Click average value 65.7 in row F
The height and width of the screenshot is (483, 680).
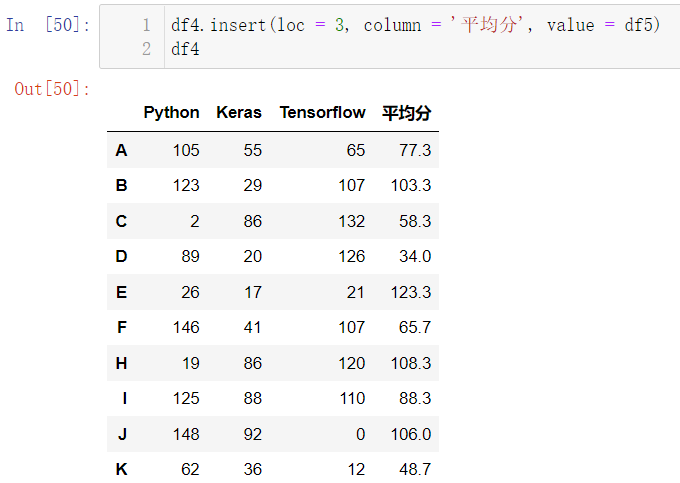415,327
